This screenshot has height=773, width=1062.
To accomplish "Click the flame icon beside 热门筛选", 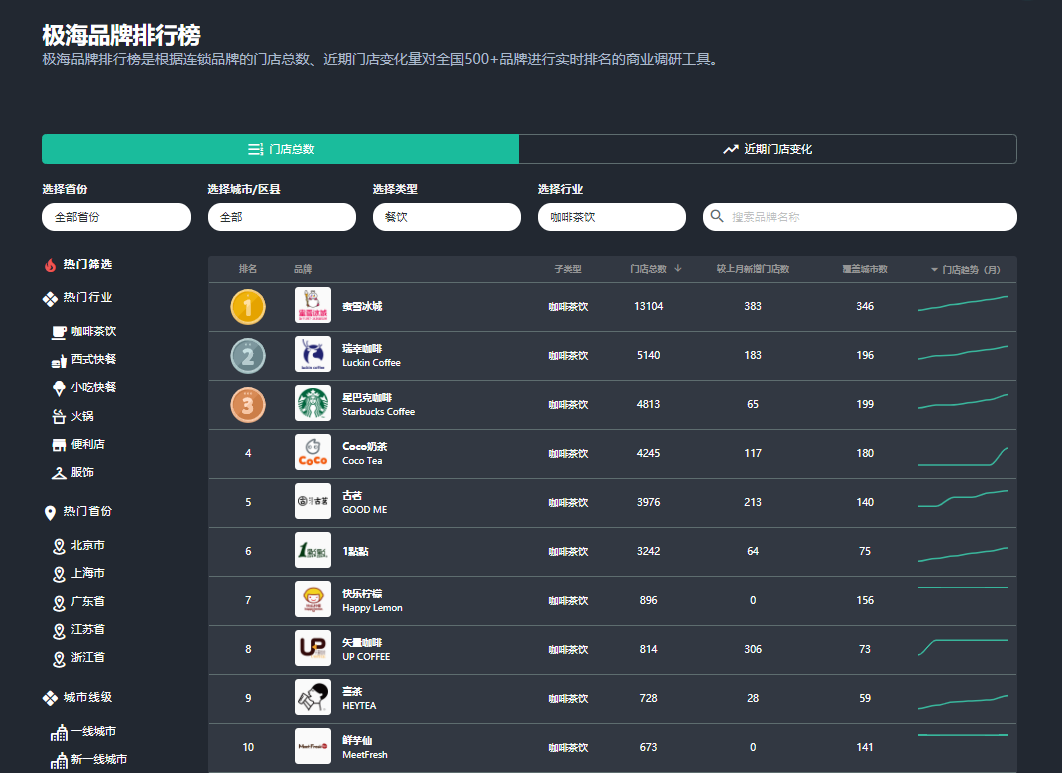I will click(50, 265).
